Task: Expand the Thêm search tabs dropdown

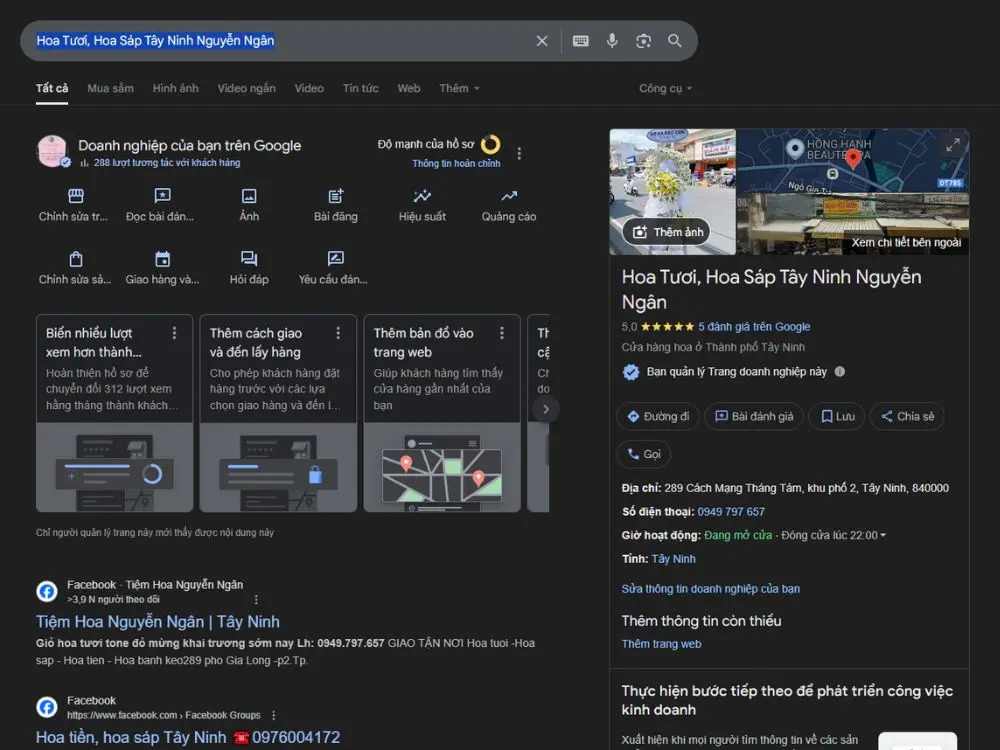Action: pos(459,88)
